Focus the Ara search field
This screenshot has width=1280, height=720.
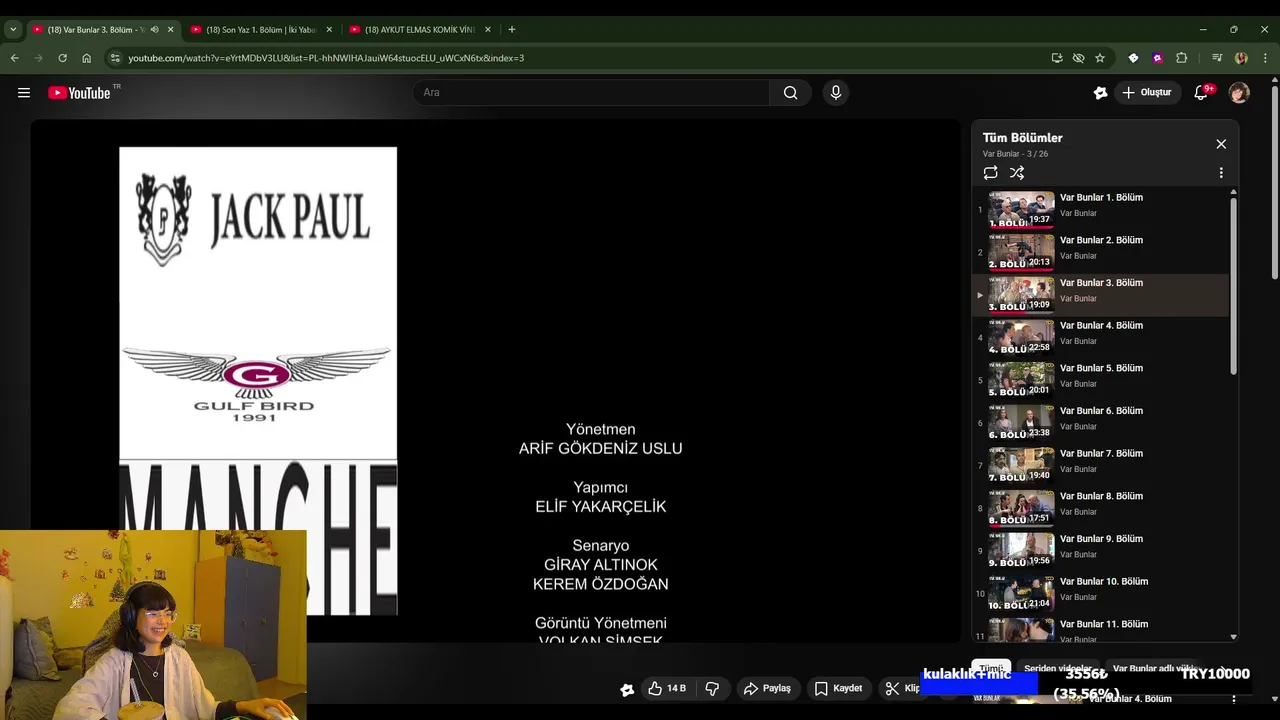tap(591, 93)
